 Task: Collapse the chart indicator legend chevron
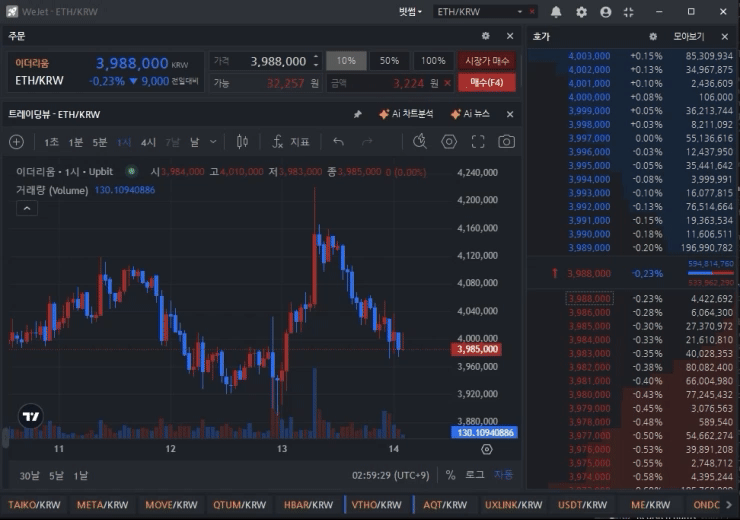[x=27, y=208]
